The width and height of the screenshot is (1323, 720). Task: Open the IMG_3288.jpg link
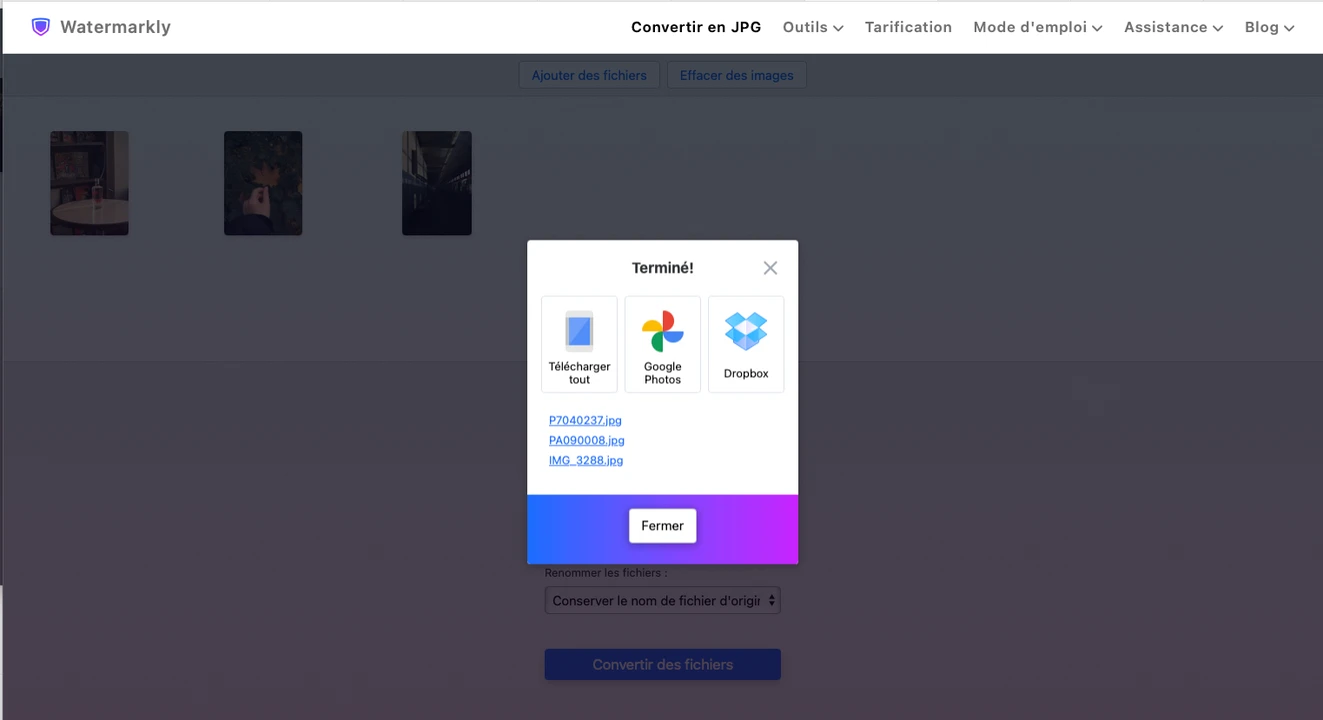pyautogui.click(x=586, y=460)
